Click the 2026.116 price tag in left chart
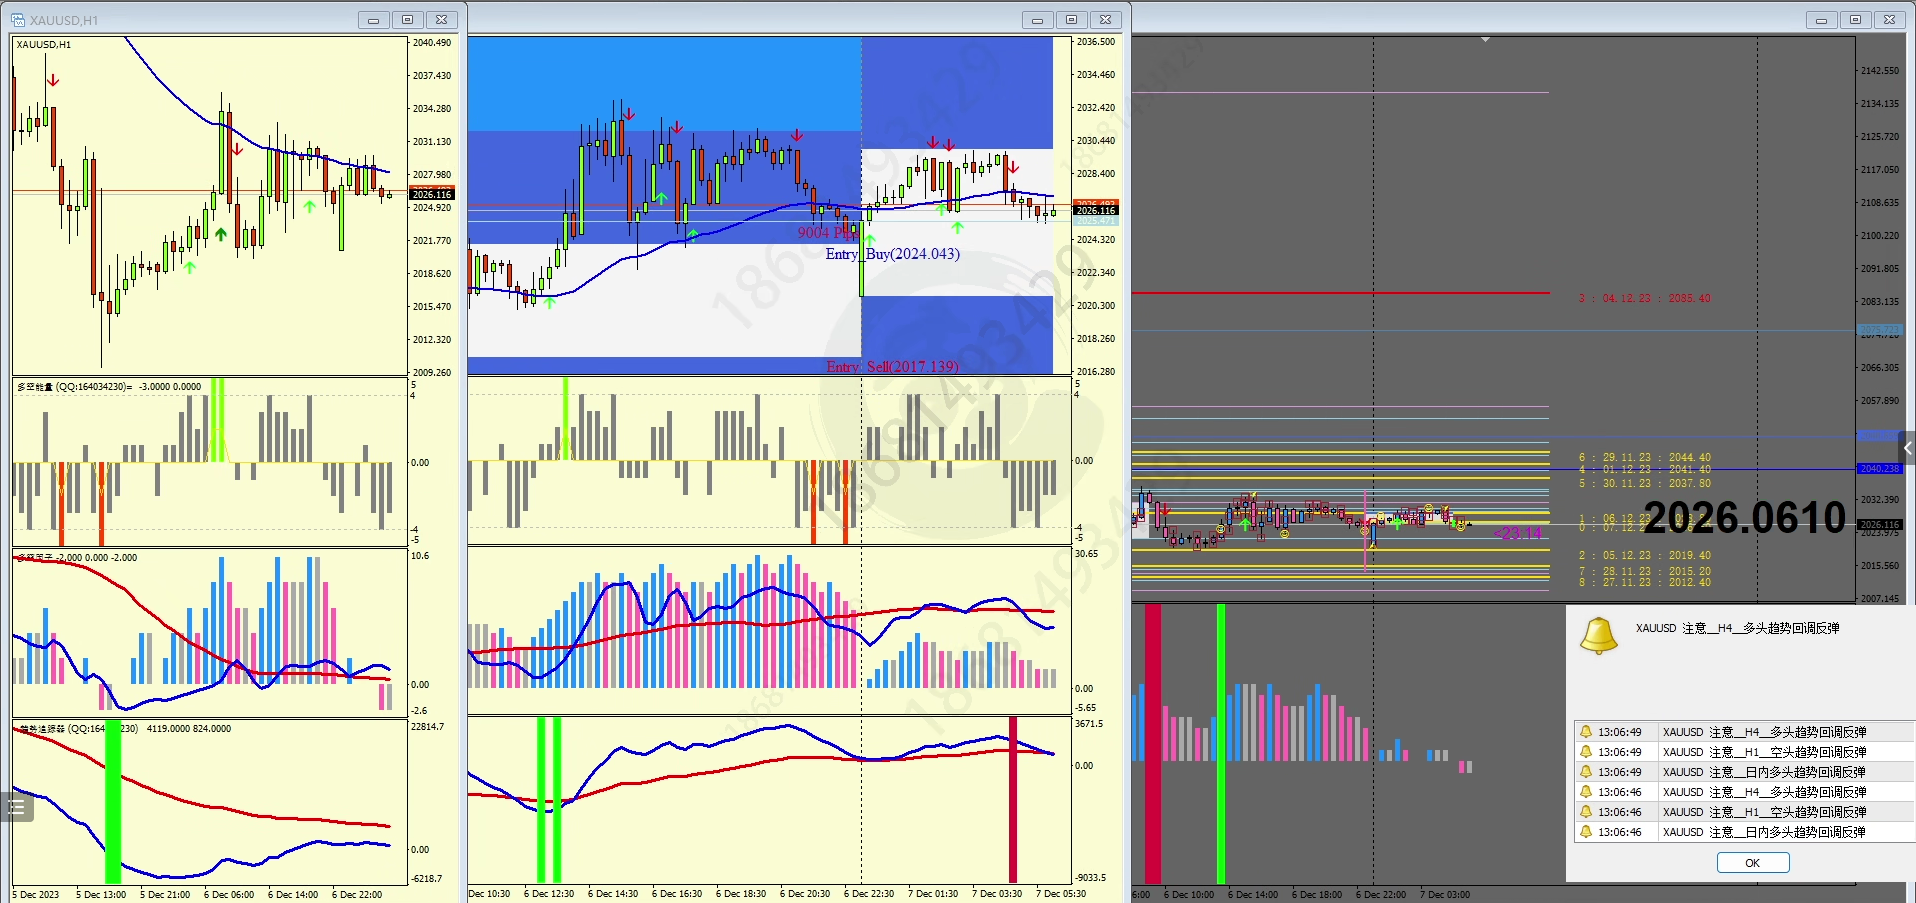This screenshot has height=903, width=1916. point(432,194)
